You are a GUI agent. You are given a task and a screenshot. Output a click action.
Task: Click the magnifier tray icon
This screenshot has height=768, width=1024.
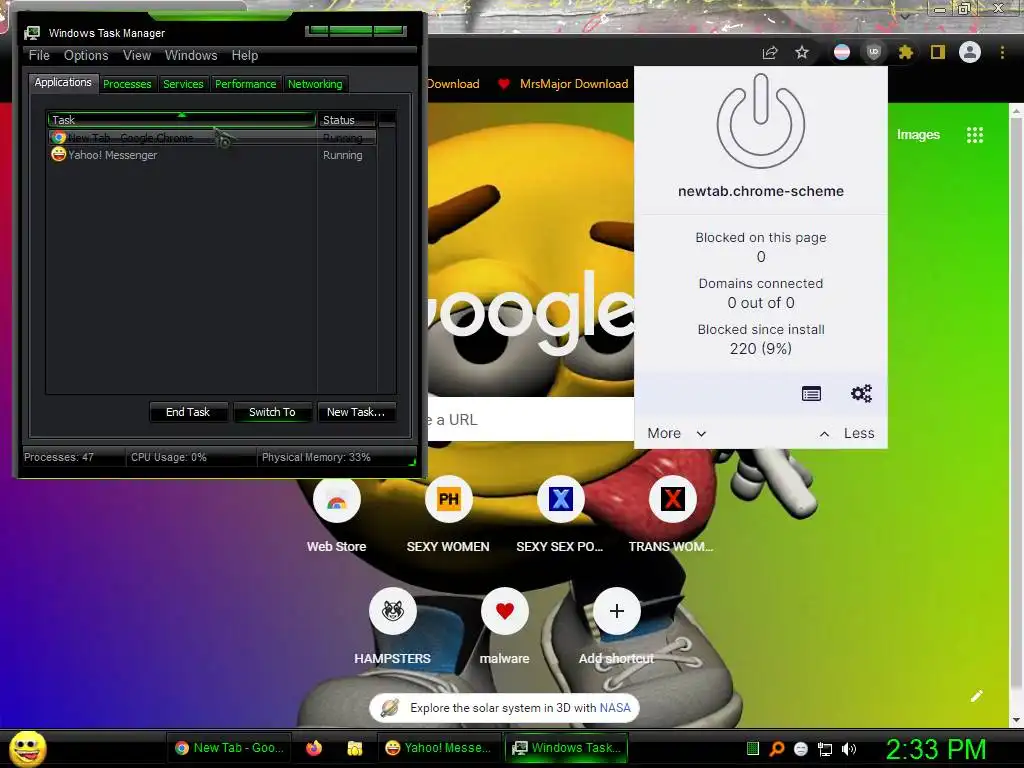[776, 749]
